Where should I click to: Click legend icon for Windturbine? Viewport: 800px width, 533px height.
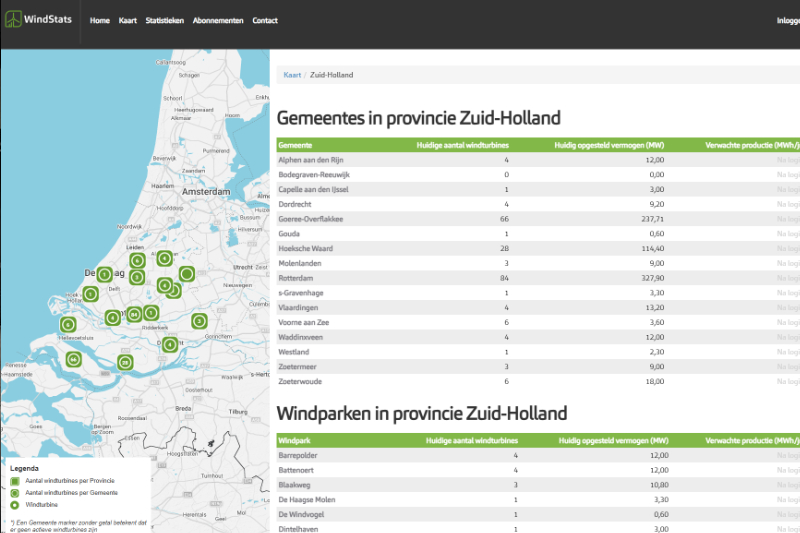pyautogui.click(x=15, y=505)
